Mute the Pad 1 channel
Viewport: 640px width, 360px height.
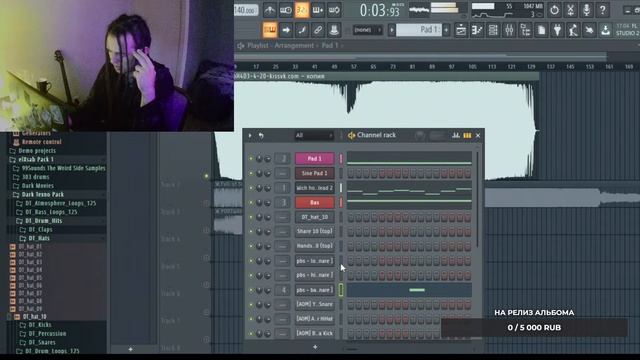(251, 159)
